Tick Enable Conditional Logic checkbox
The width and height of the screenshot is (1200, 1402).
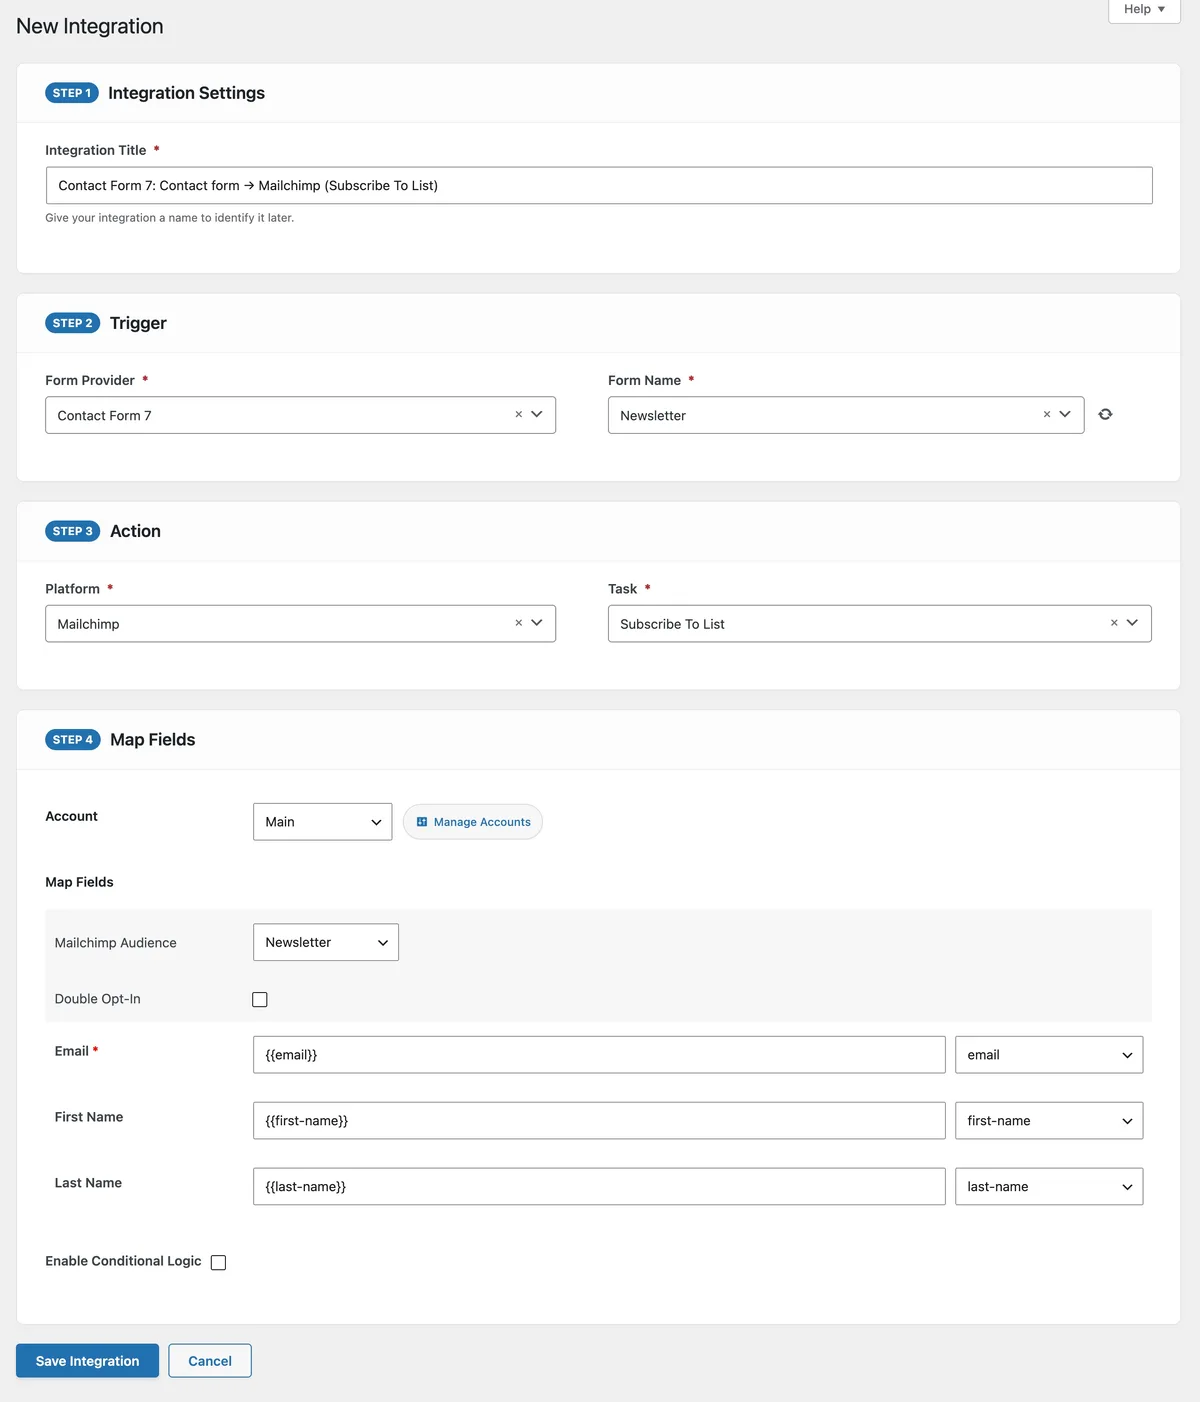[218, 1262]
